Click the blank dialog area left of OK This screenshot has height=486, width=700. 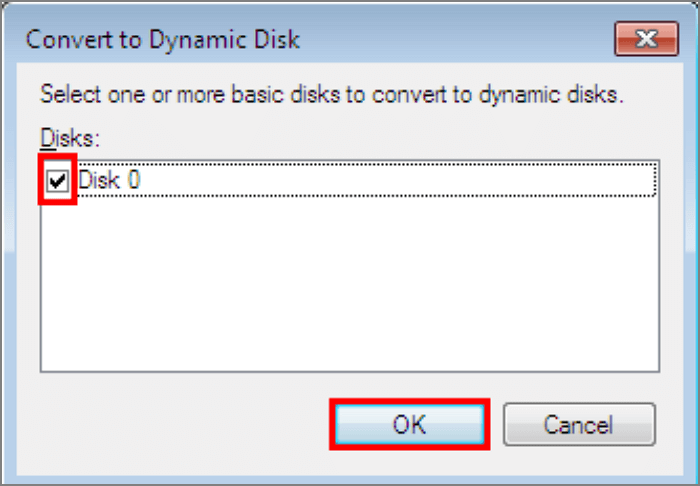point(180,424)
